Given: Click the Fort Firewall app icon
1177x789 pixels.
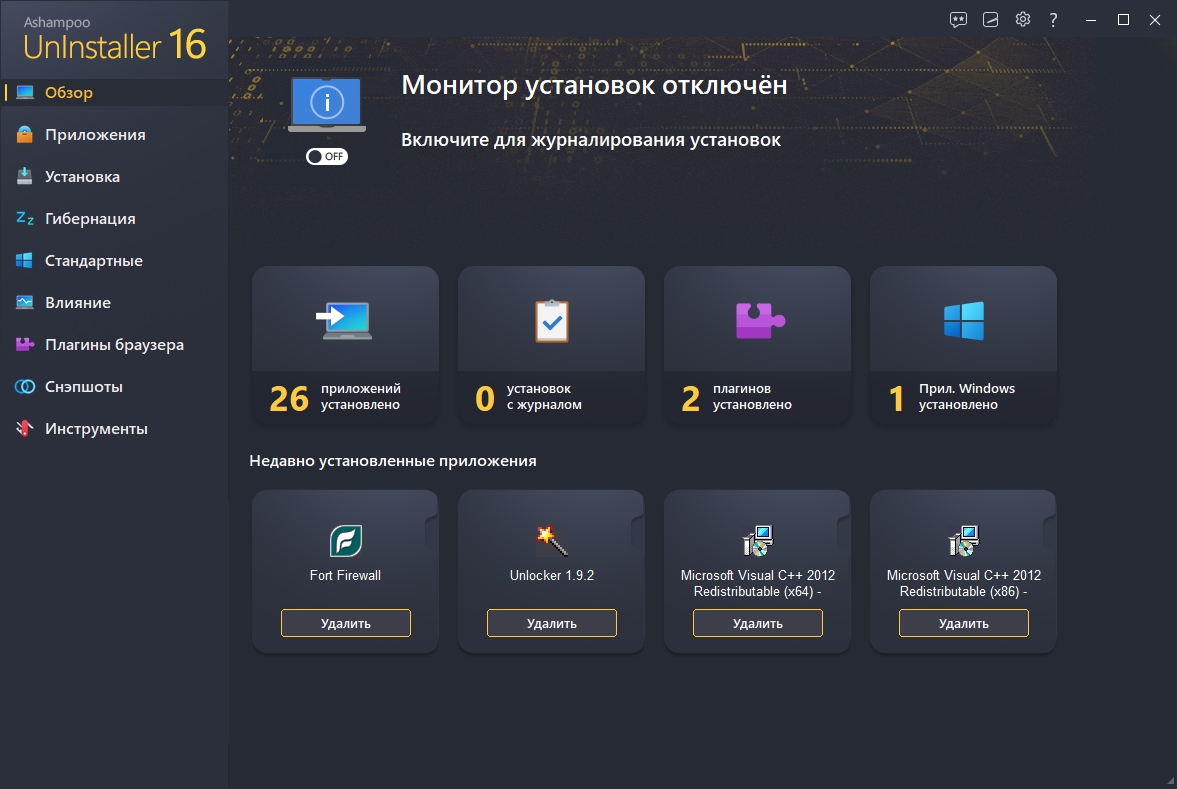Looking at the screenshot, I should [x=345, y=541].
